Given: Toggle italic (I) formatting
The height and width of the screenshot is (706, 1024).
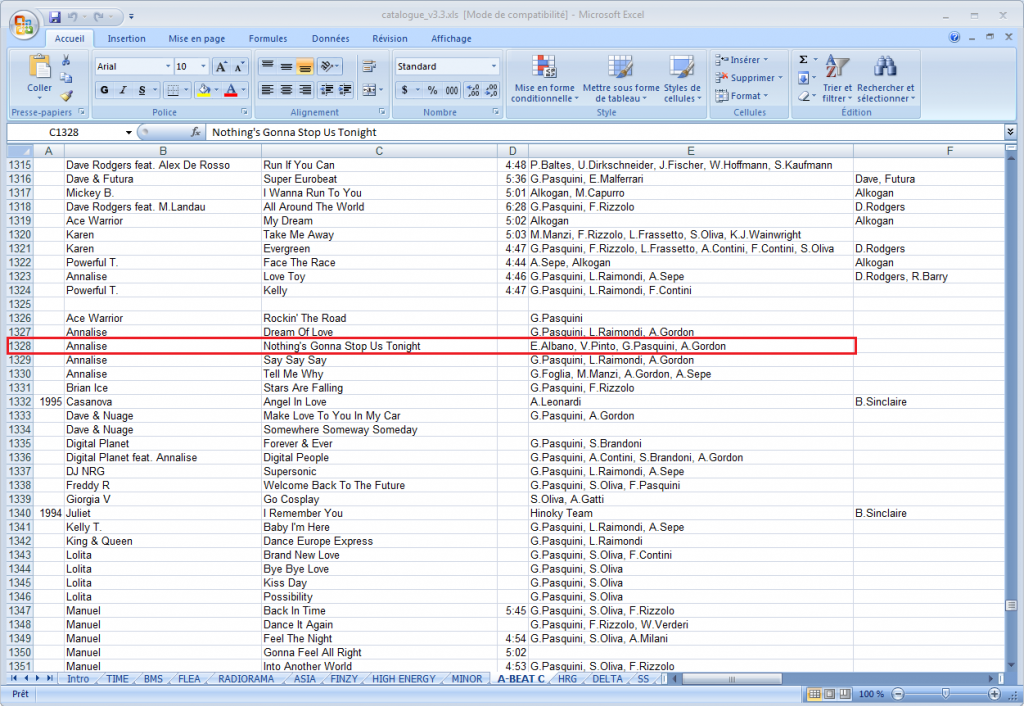Looking at the screenshot, I should point(123,89).
